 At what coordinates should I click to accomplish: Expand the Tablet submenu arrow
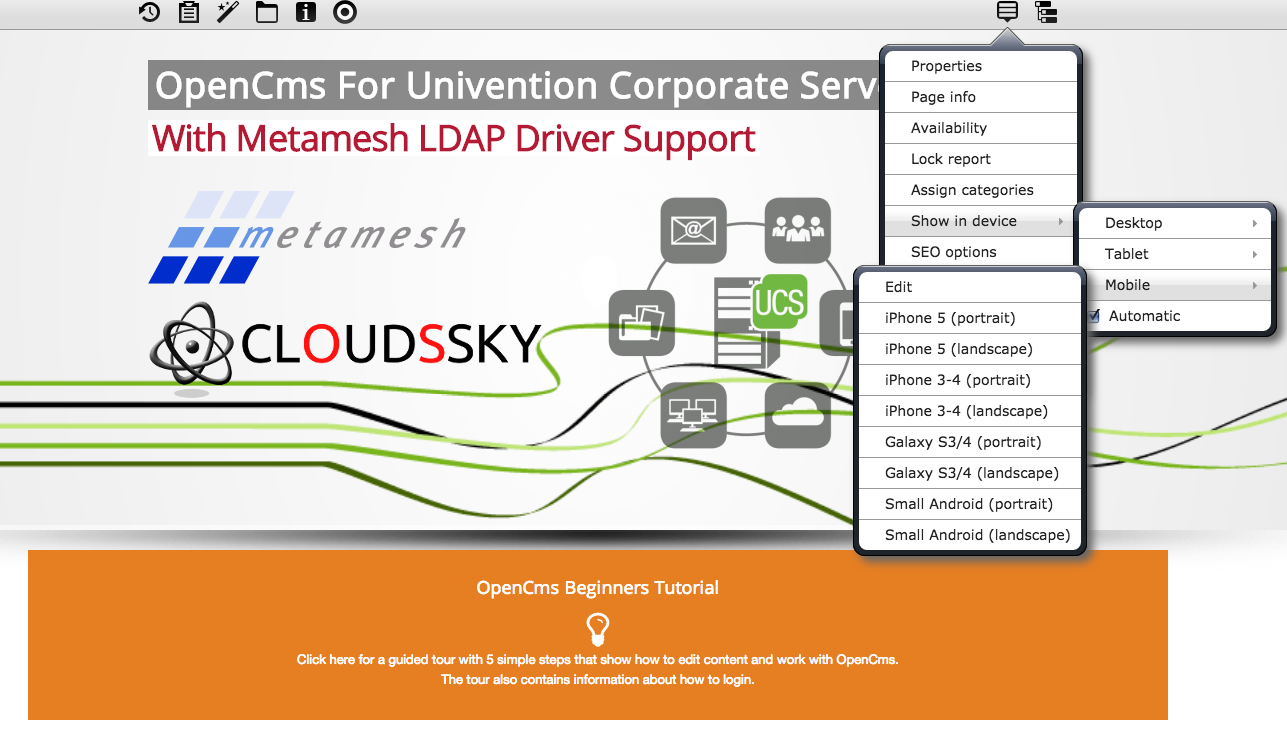coord(1255,254)
